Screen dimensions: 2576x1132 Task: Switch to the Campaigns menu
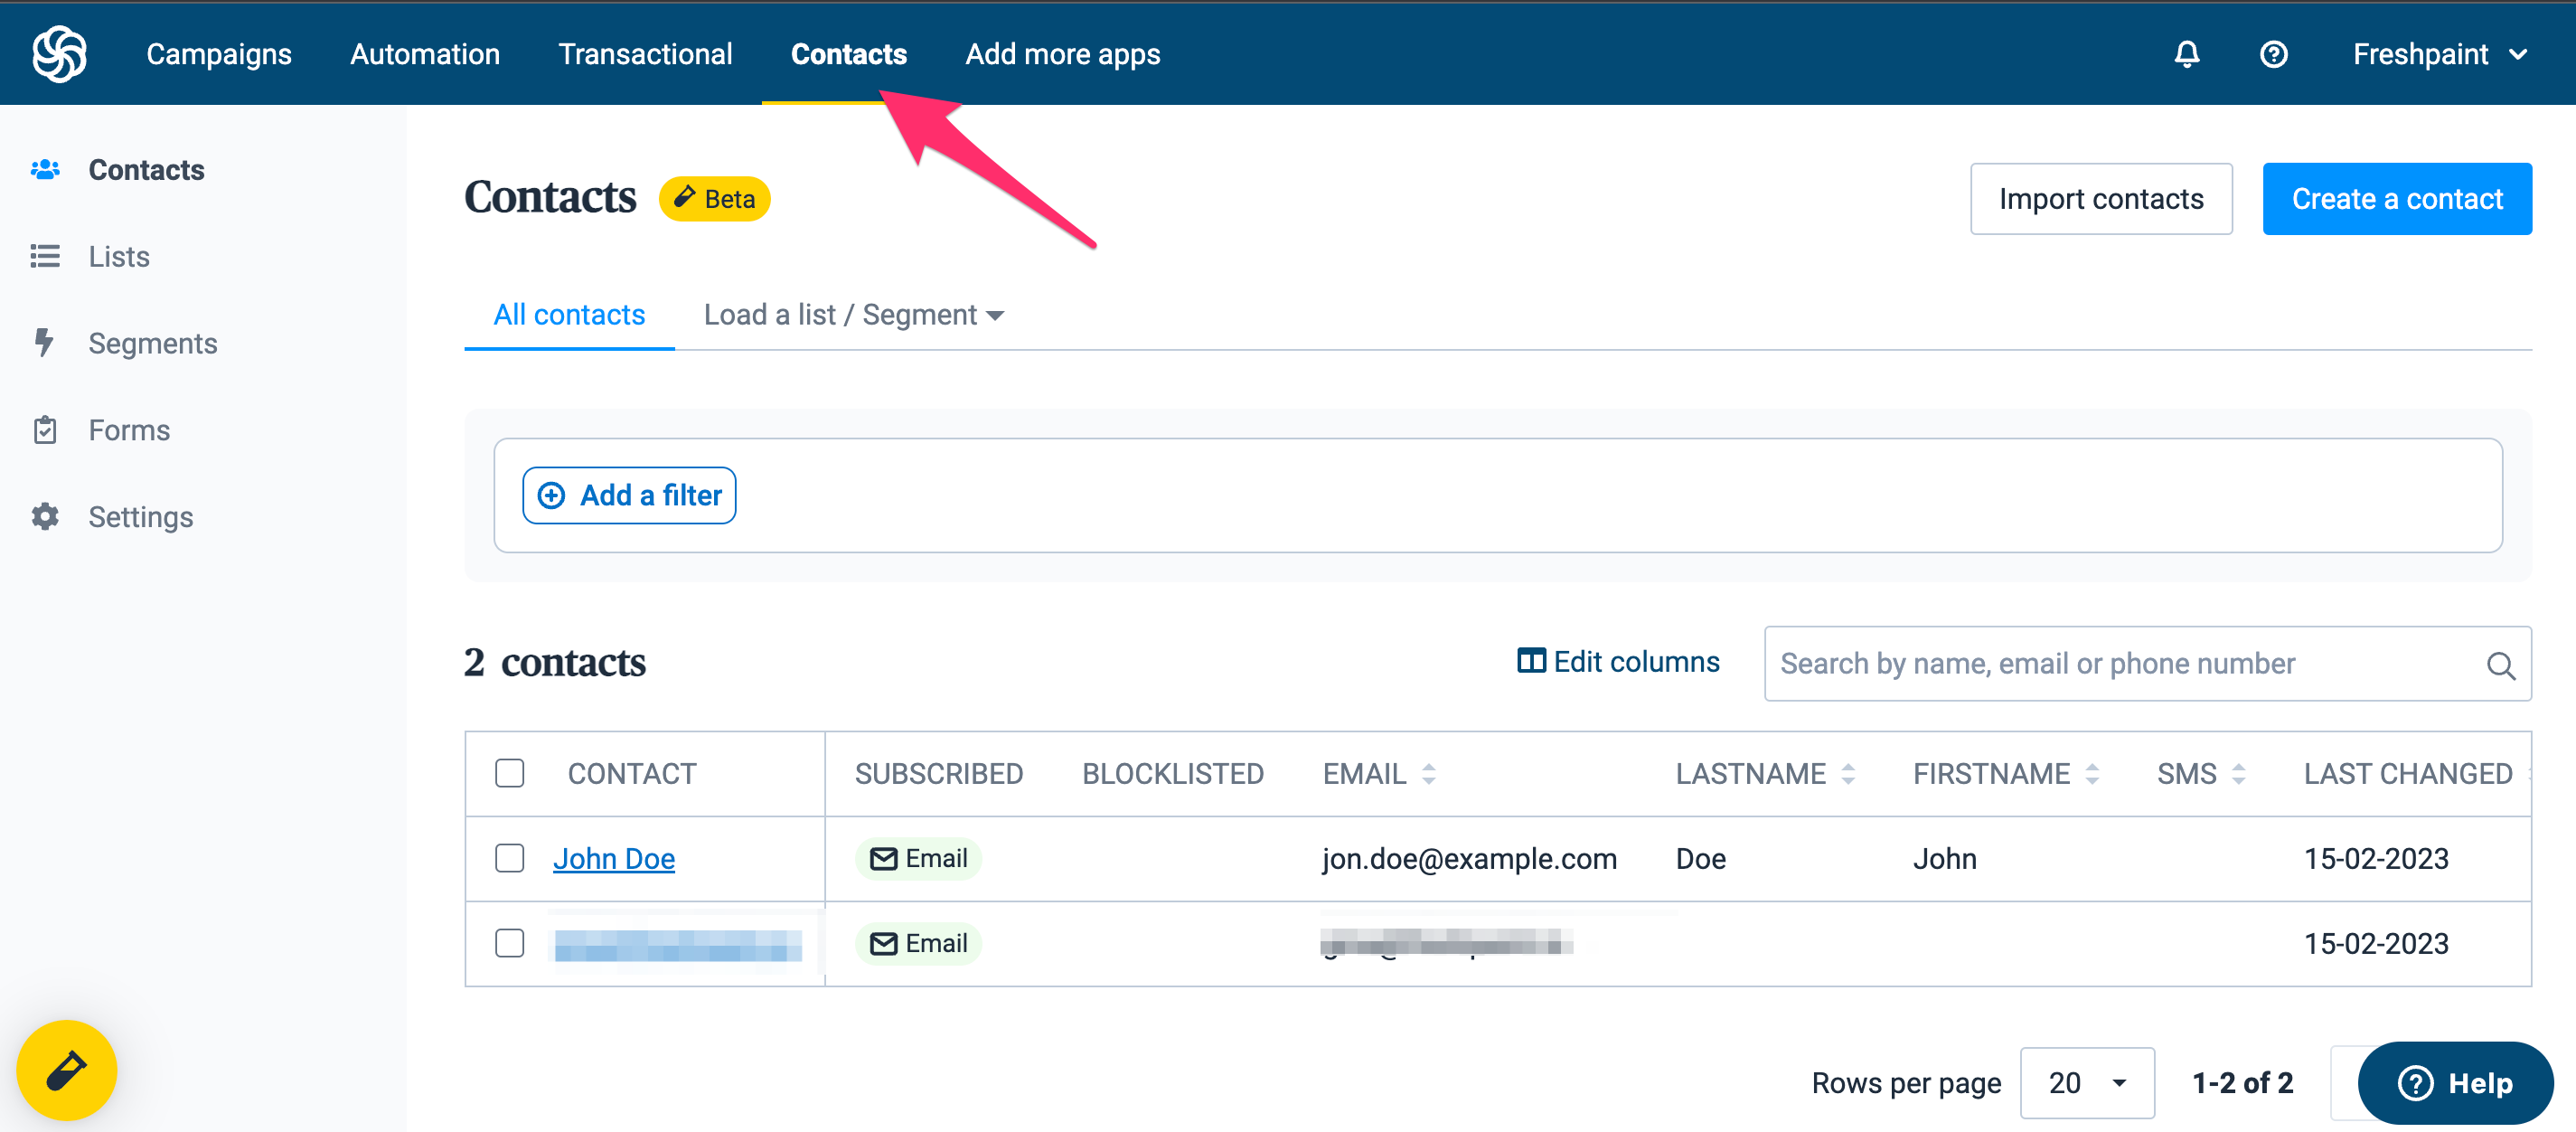pyautogui.click(x=219, y=54)
